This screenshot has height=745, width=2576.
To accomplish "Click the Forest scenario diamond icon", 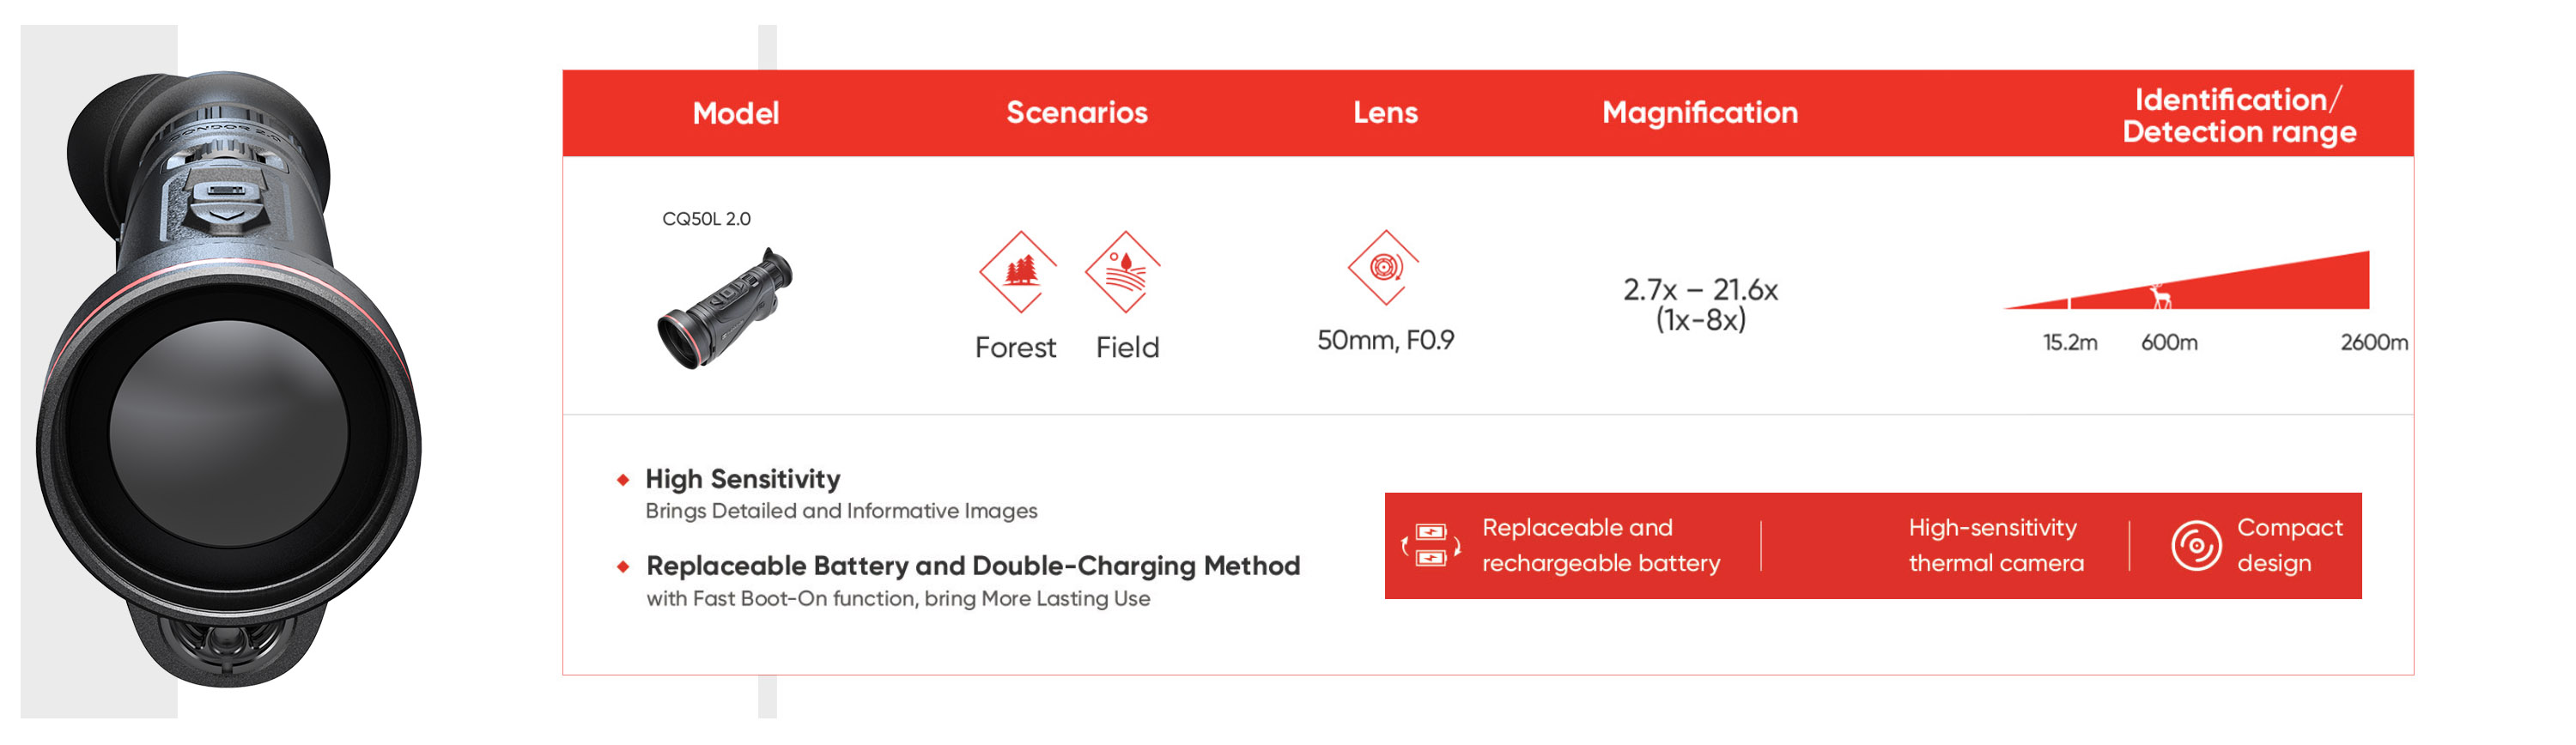I will 1018,271.
